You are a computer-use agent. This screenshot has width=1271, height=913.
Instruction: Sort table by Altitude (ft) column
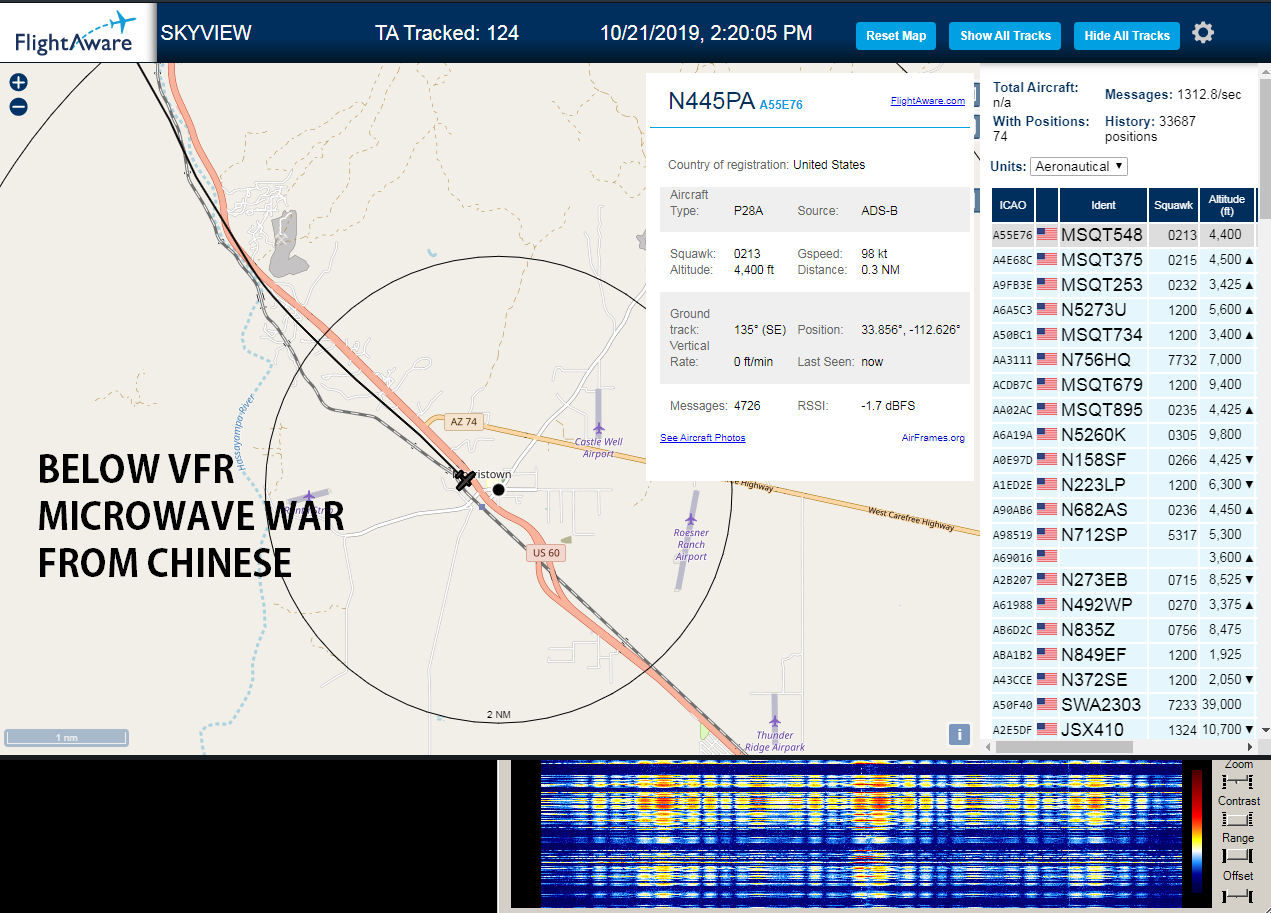point(1226,205)
